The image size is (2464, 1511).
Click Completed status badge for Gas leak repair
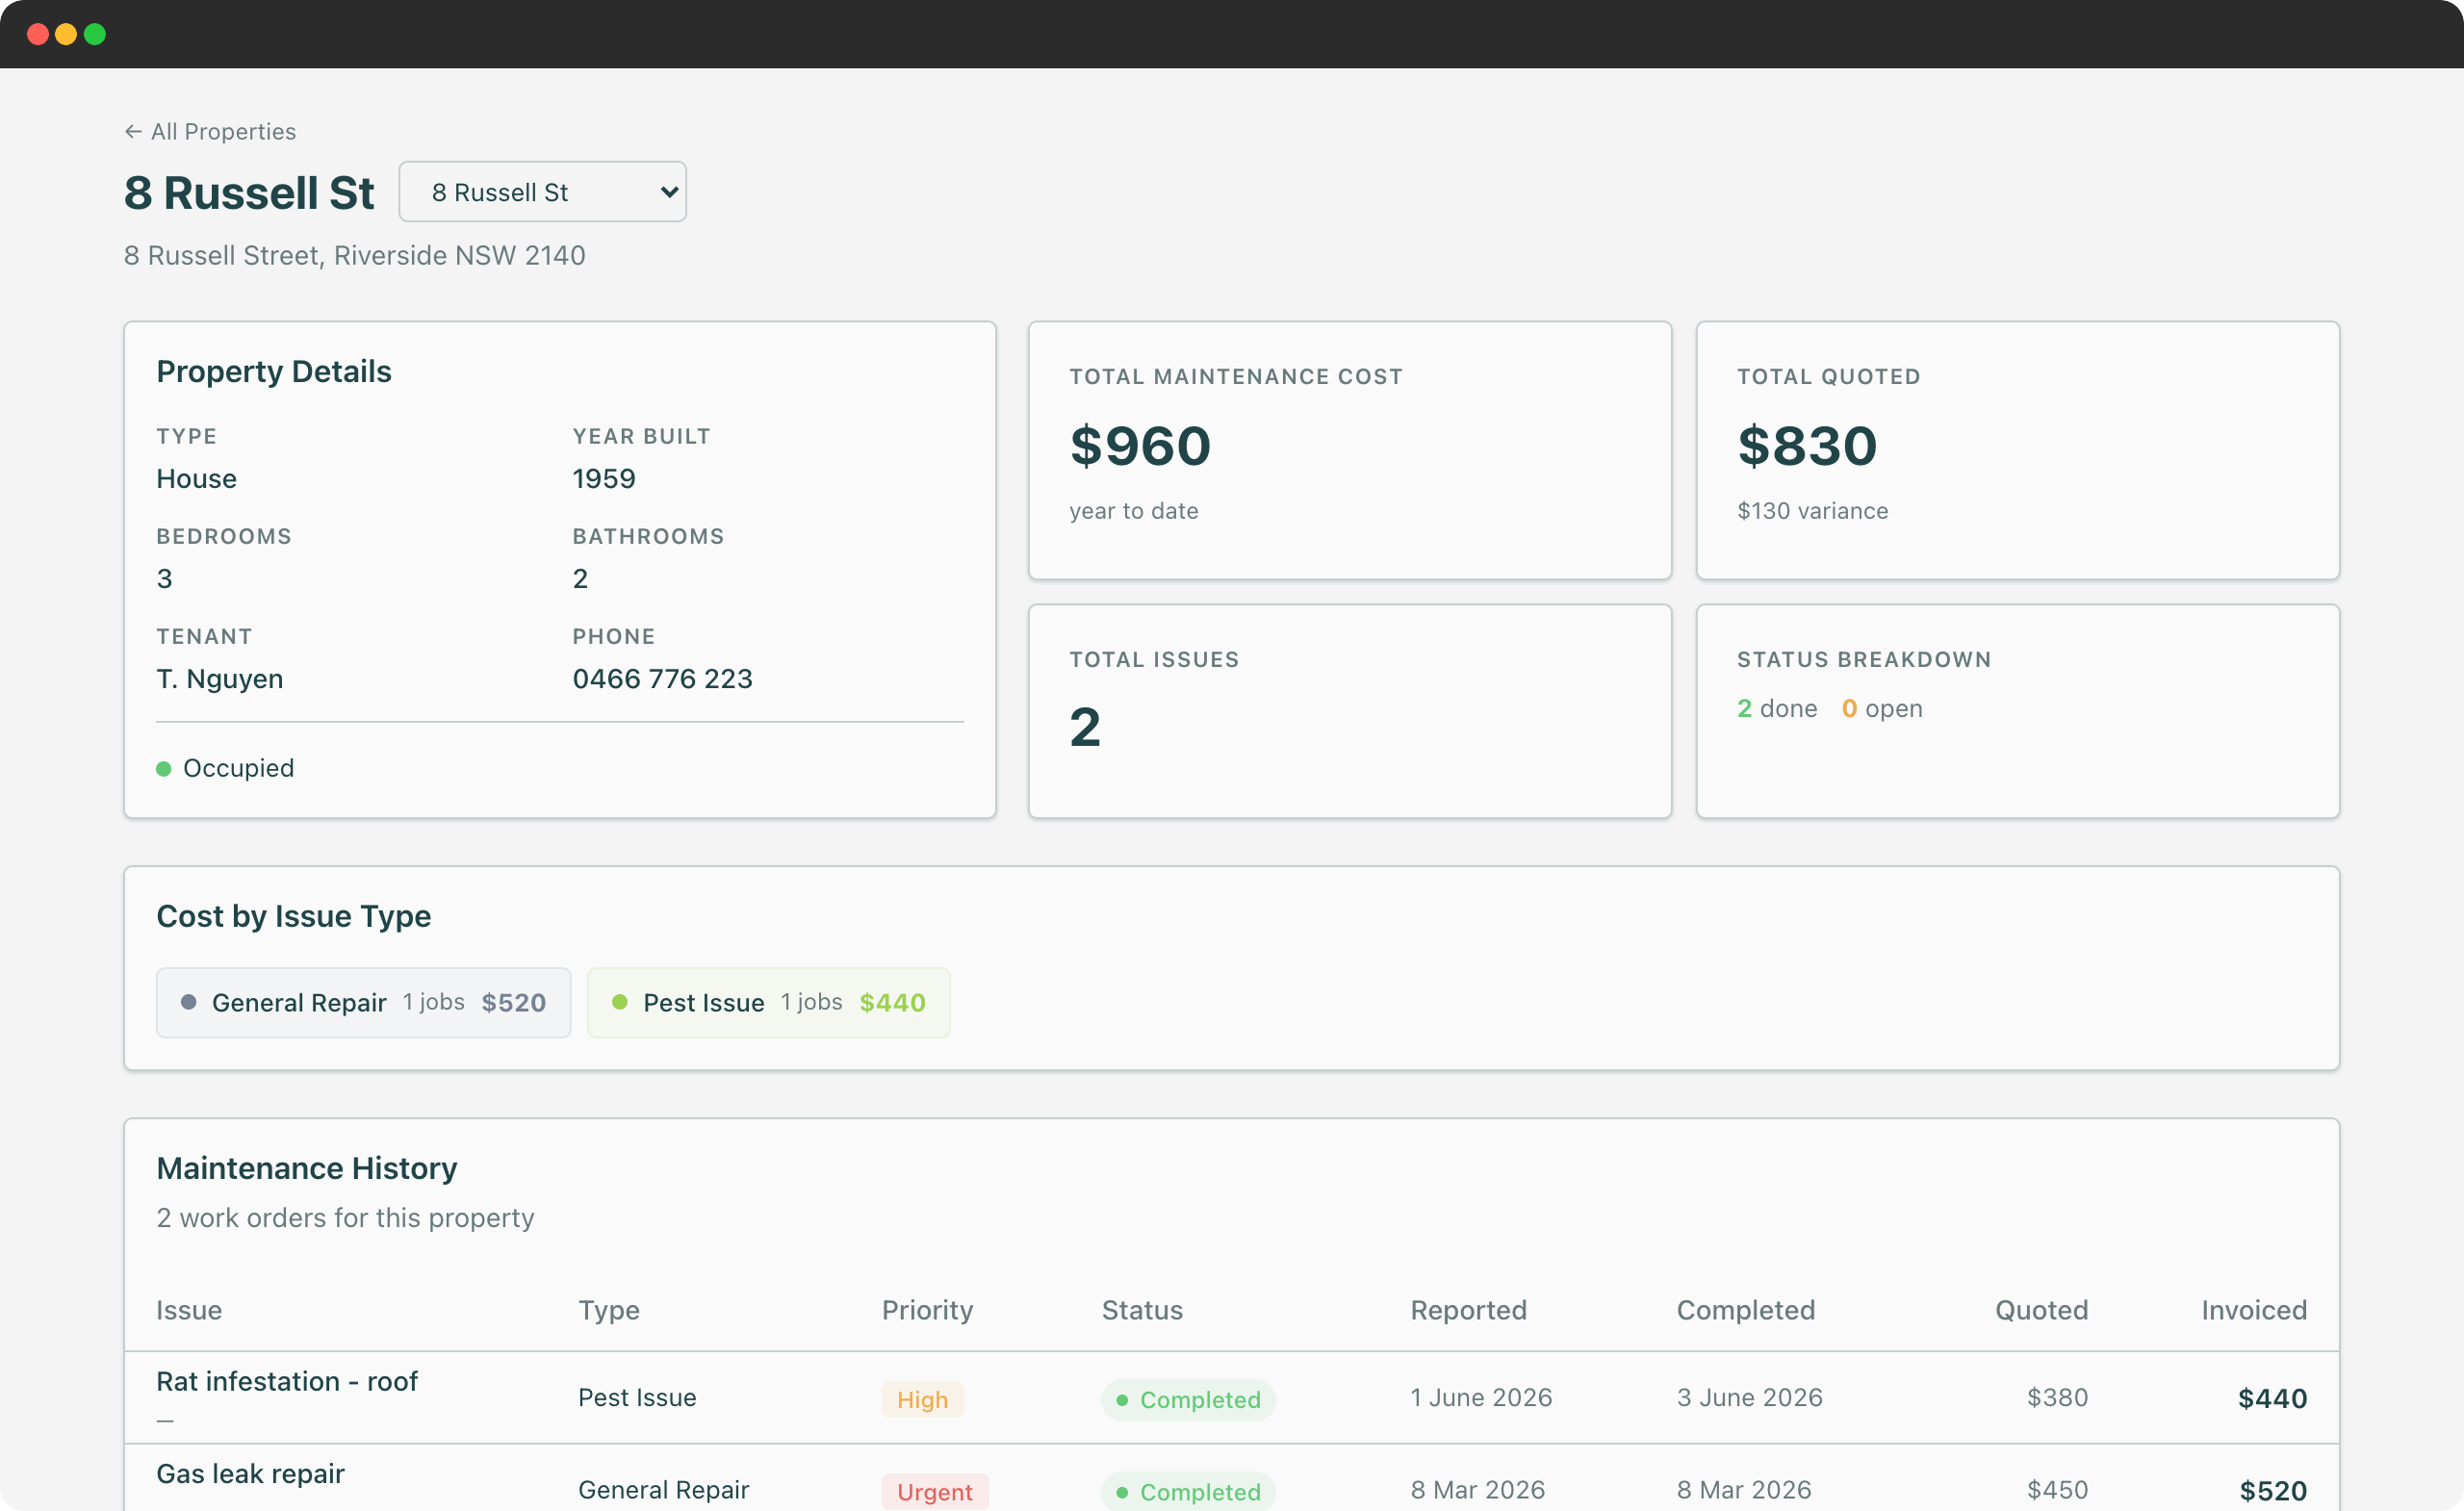pyautogui.click(x=1188, y=1491)
